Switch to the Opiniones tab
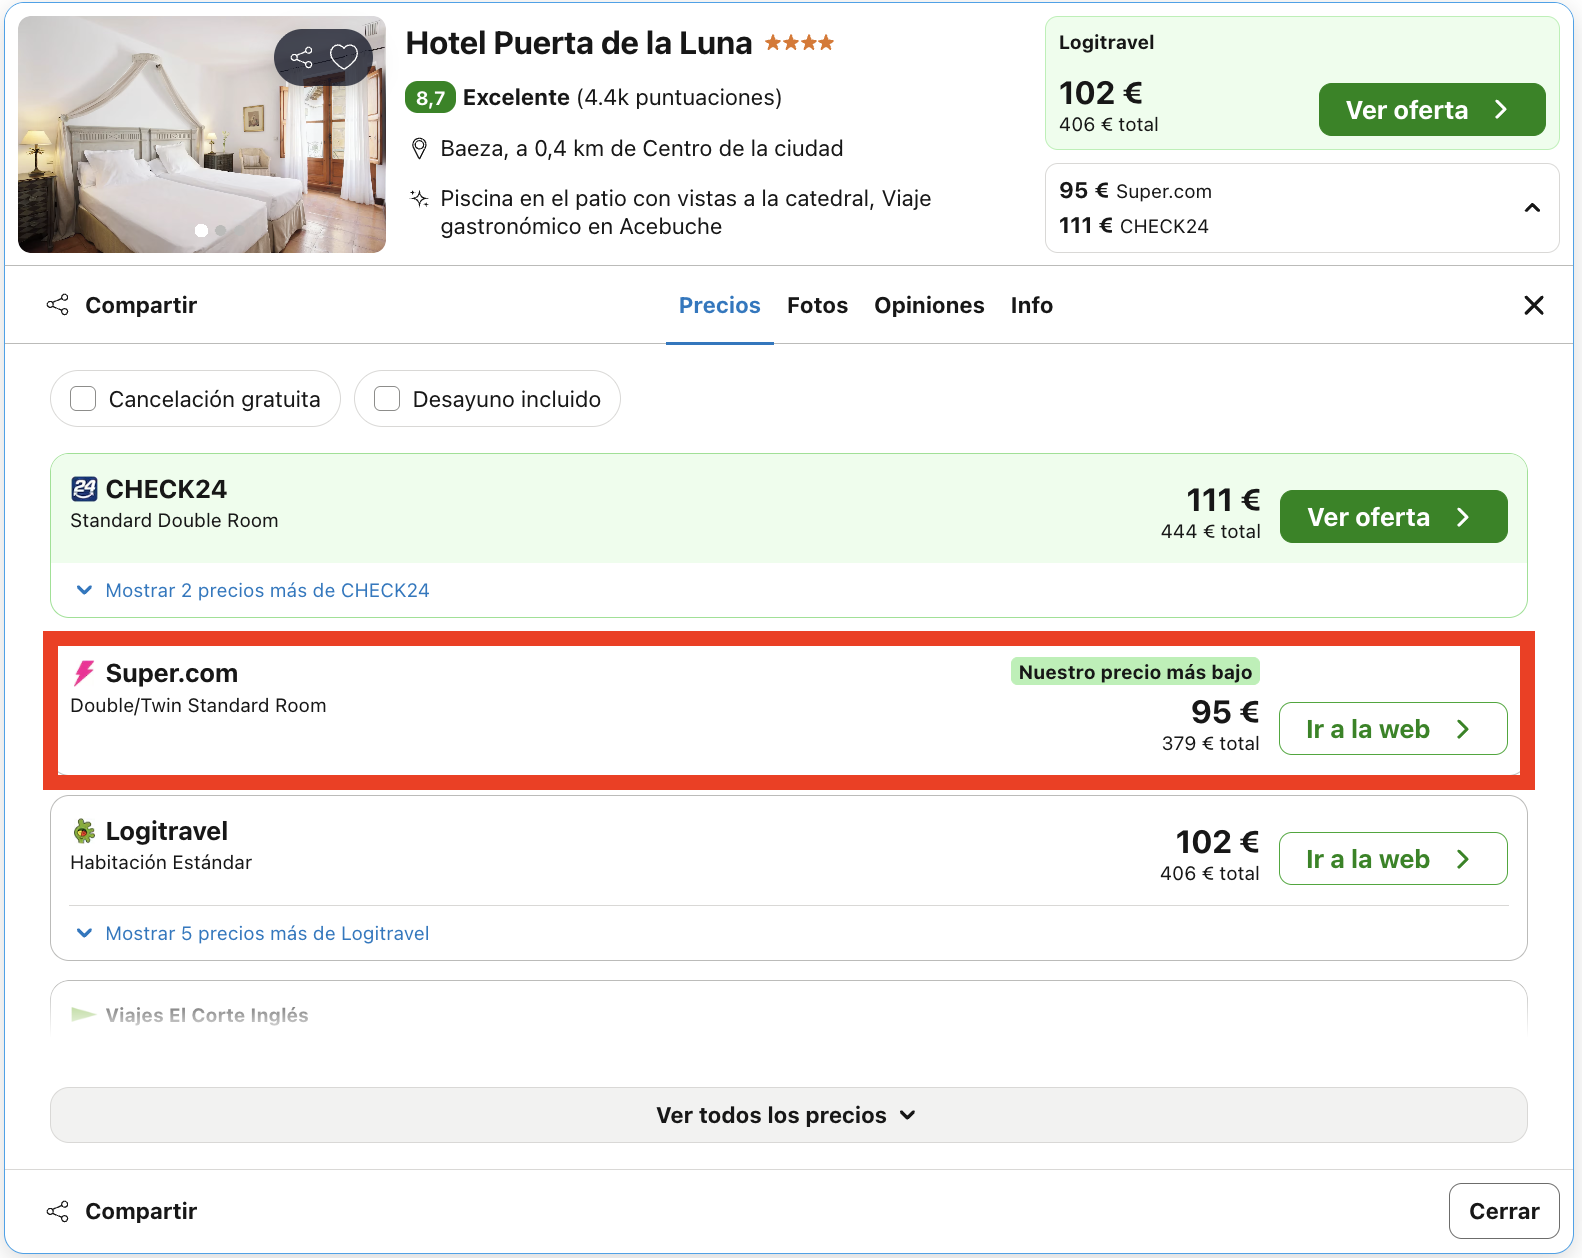 [x=929, y=305]
